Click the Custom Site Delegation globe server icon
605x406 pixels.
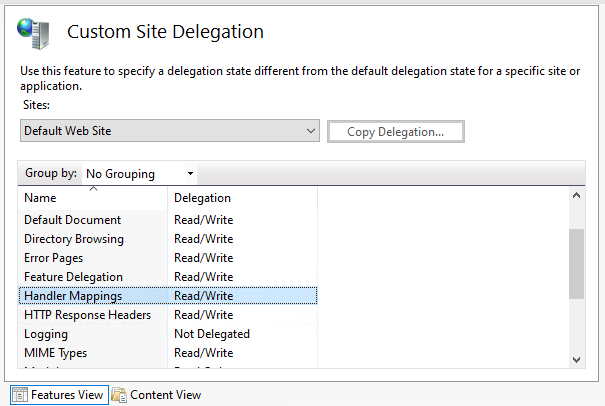click(x=34, y=33)
